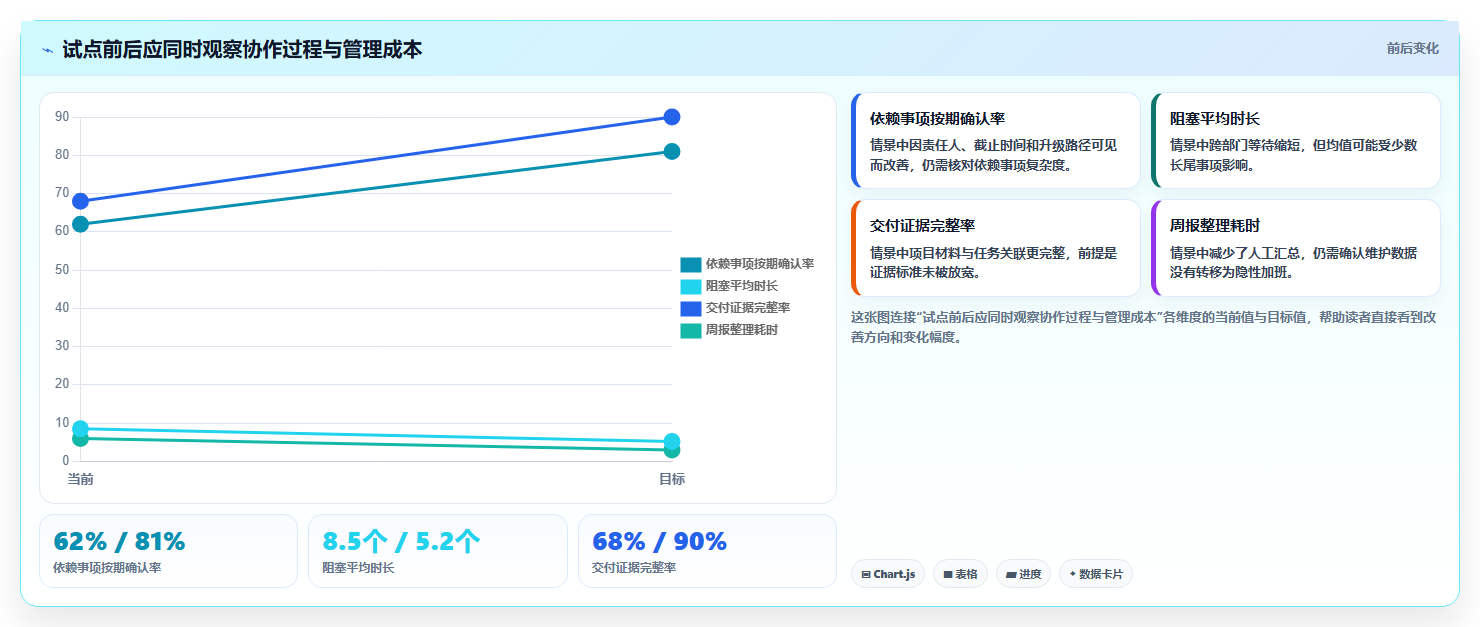Image resolution: width=1480 pixels, height=627 pixels.
Task: Click the icon in the 表格 tag
Action: coord(948,575)
